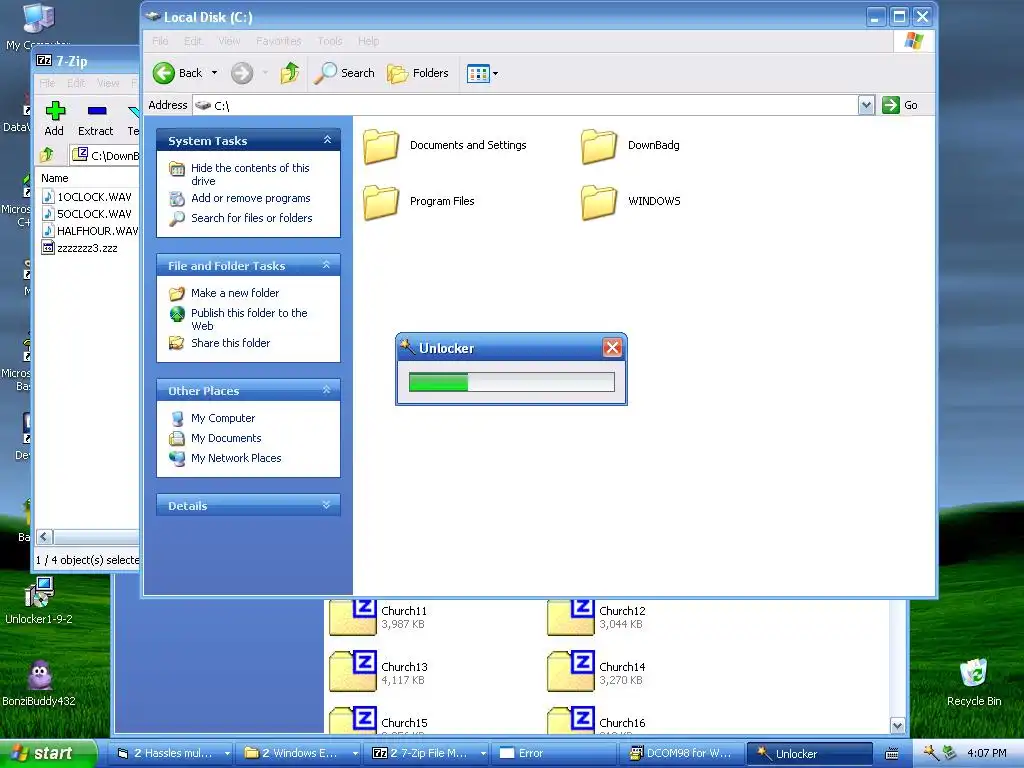Click the Address field showing C:\
Image resolution: width=1024 pixels, height=768 pixels.
pos(526,105)
